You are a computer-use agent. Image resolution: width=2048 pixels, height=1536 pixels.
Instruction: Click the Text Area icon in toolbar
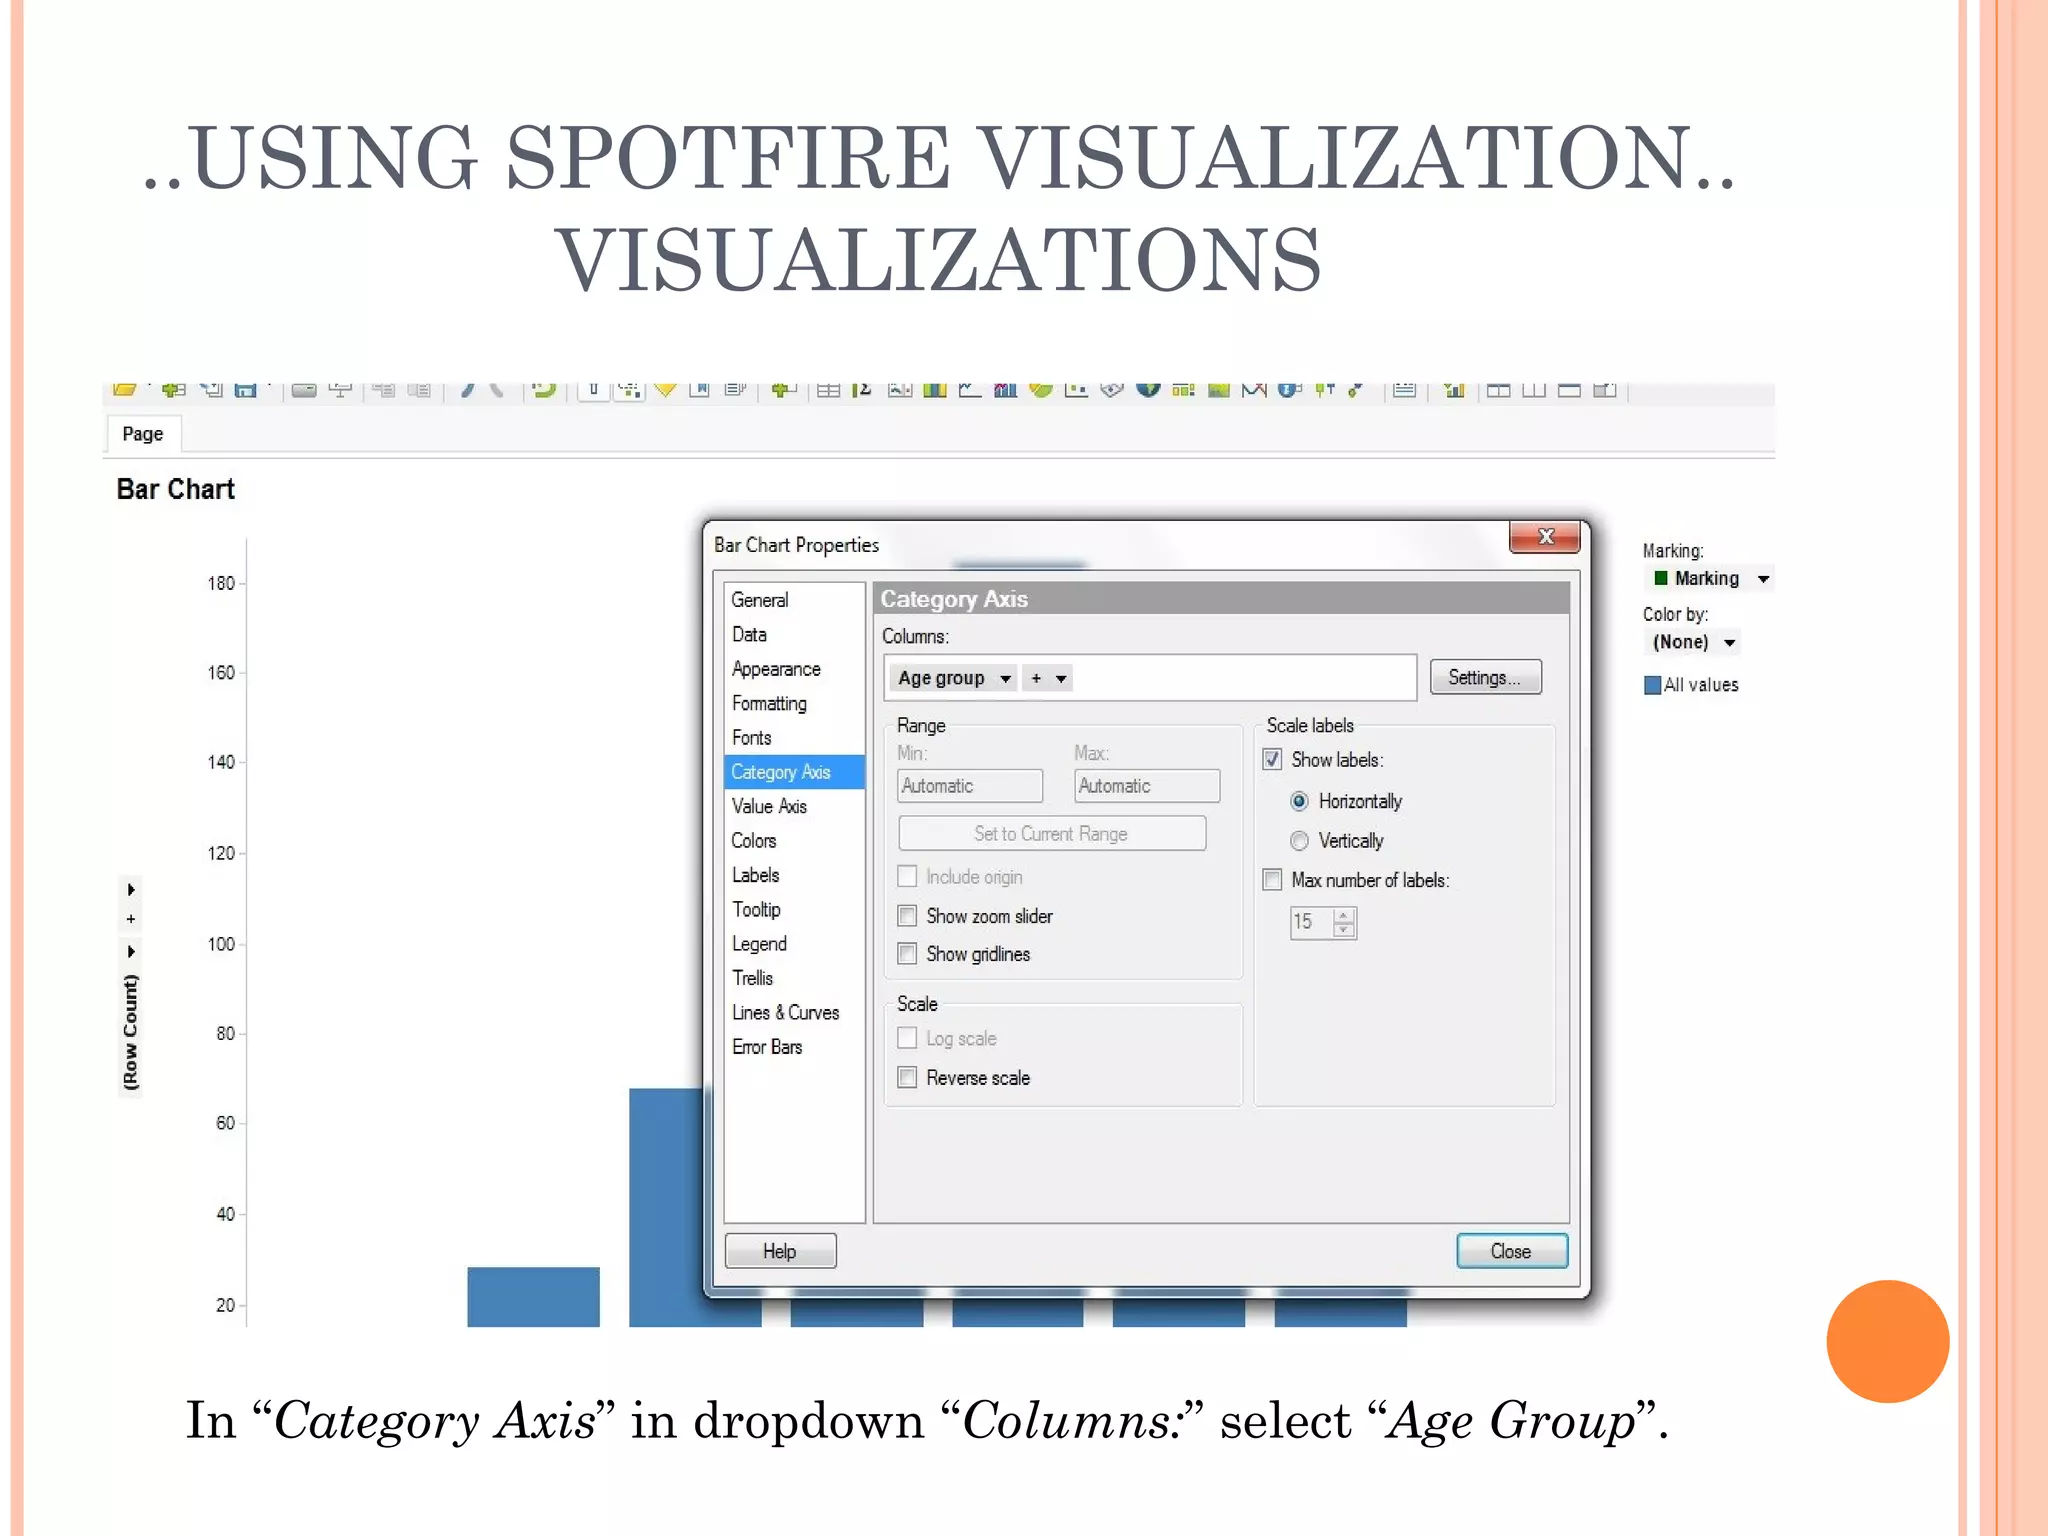pos(1404,389)
